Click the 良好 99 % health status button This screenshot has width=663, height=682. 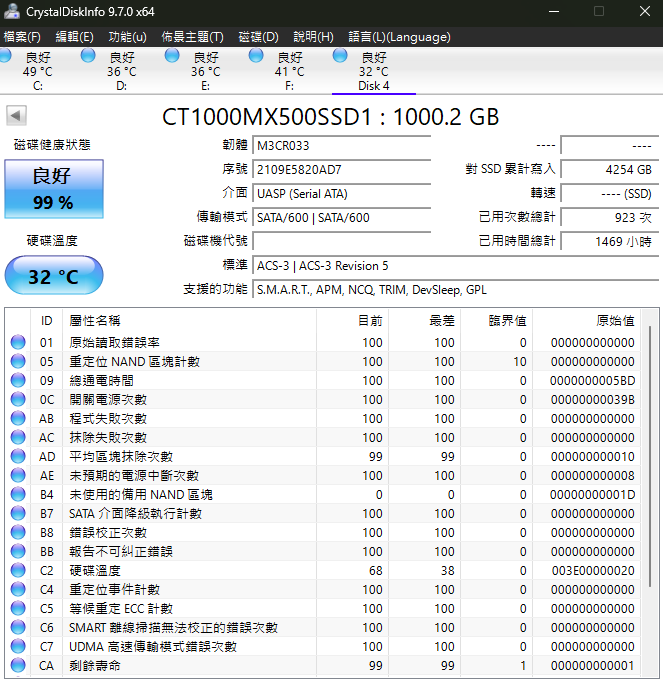(x=54, y=189)
